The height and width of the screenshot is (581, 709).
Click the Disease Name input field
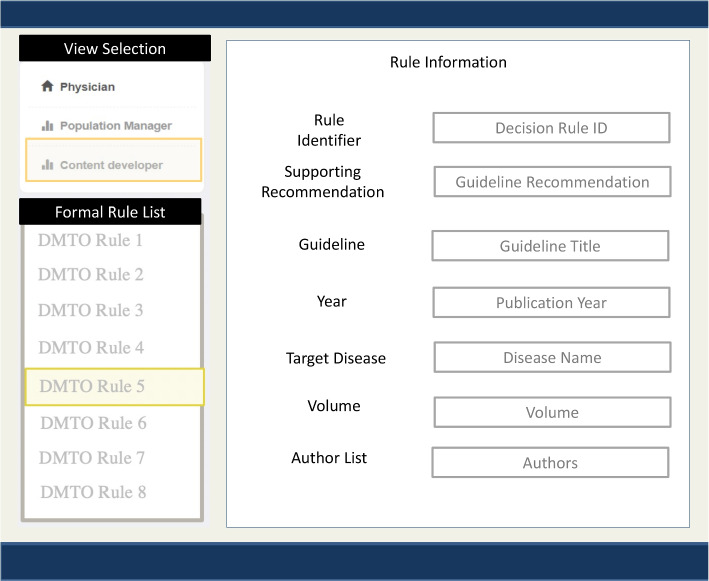click(552, 357)
